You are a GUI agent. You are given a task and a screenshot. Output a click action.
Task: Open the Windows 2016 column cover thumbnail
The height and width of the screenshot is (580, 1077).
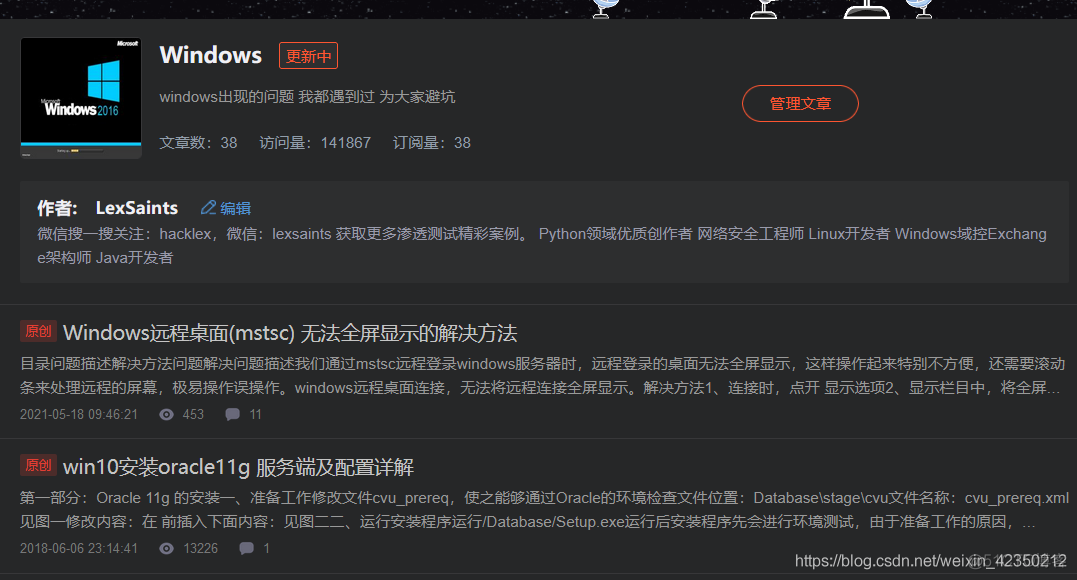pos(81,98)
